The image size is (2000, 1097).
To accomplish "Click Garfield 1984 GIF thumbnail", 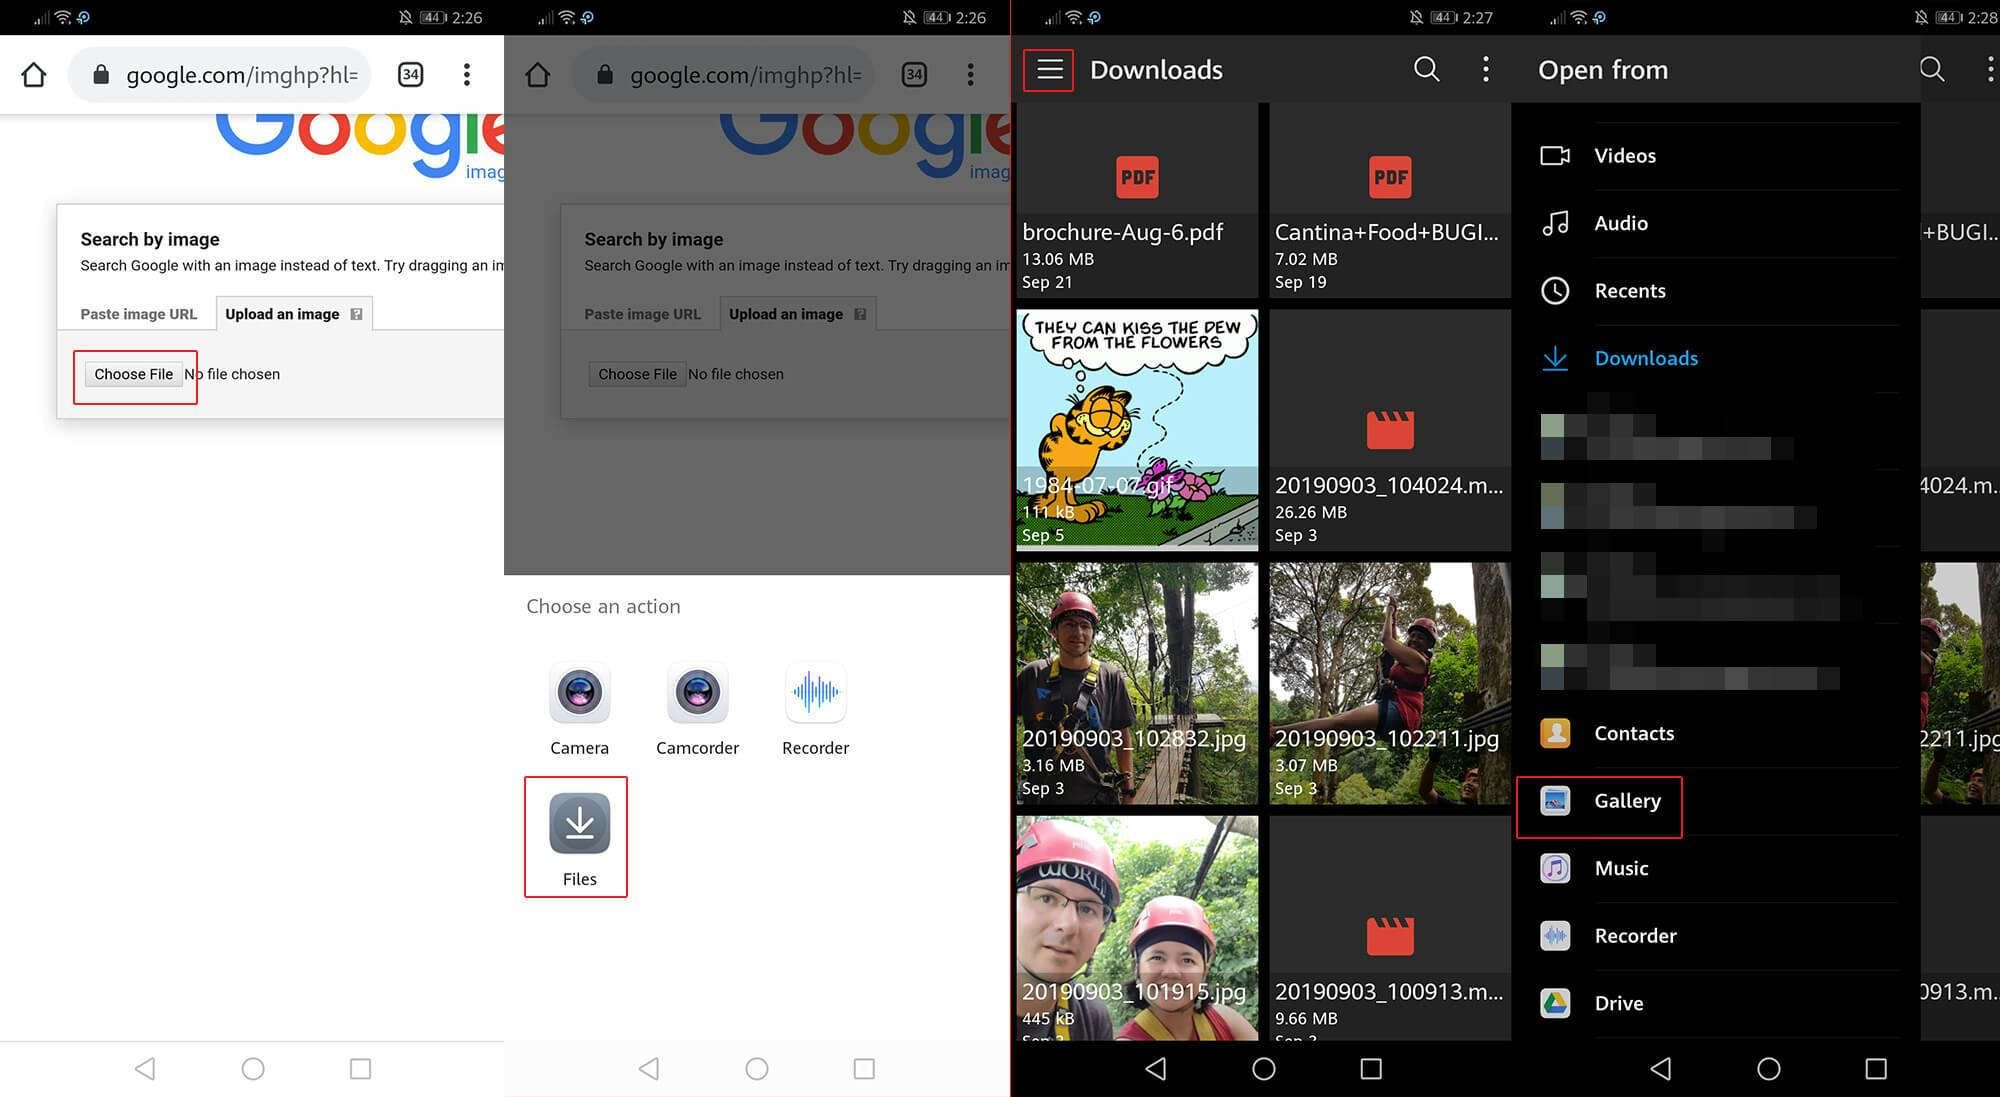I will coord(1138,428).
